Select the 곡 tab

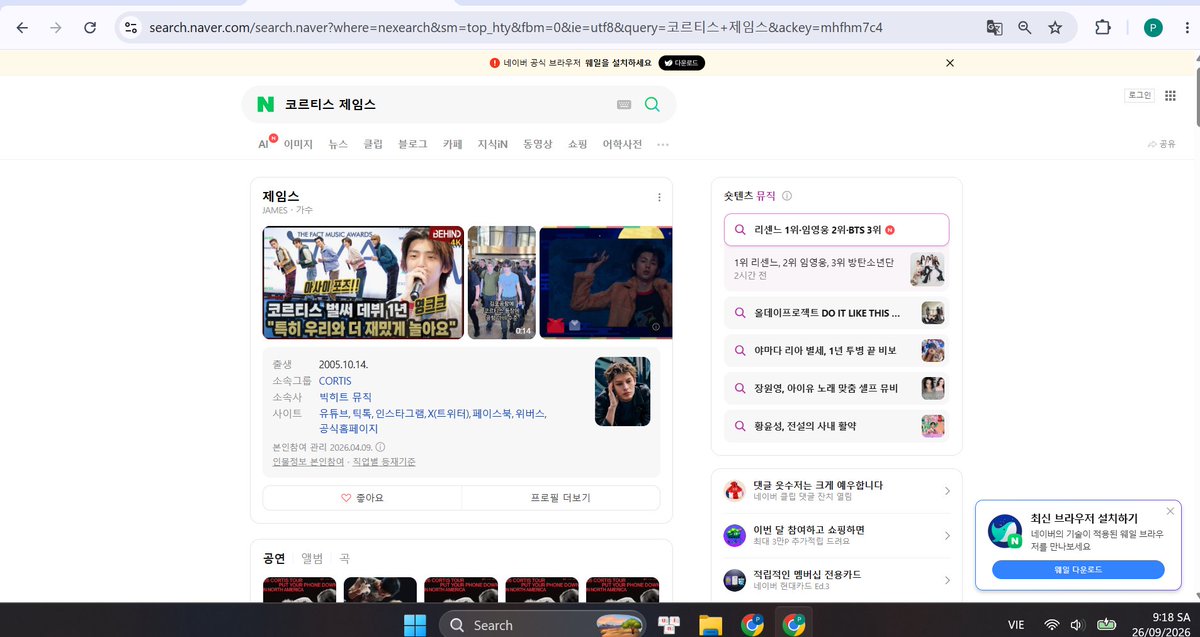(344, 558)
